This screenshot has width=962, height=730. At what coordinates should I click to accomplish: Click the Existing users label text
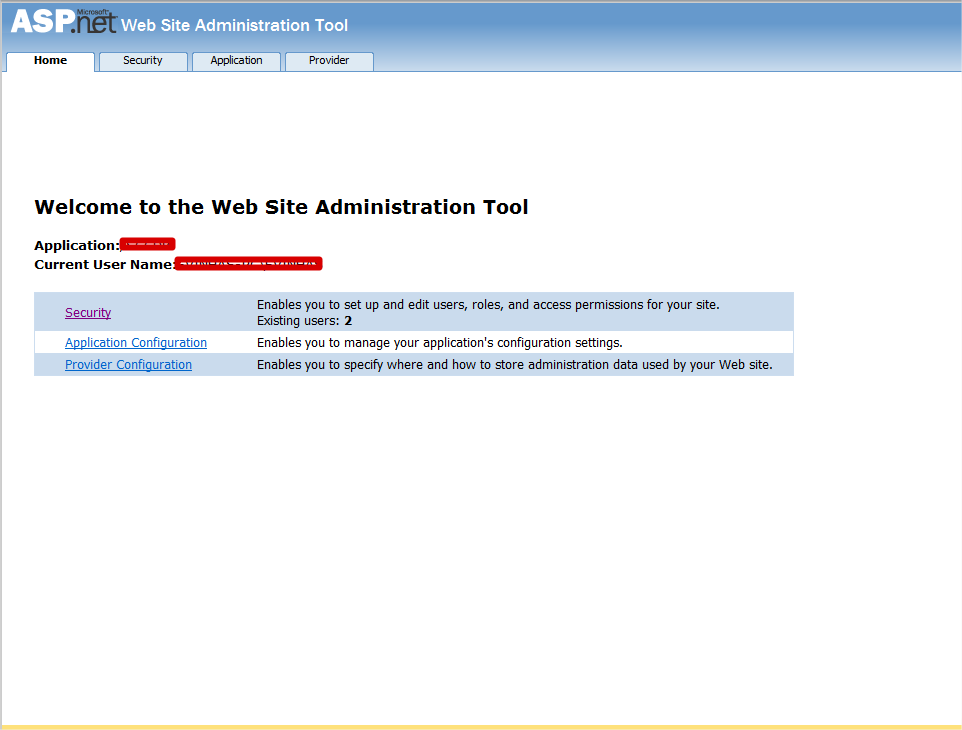coord(298,322)
